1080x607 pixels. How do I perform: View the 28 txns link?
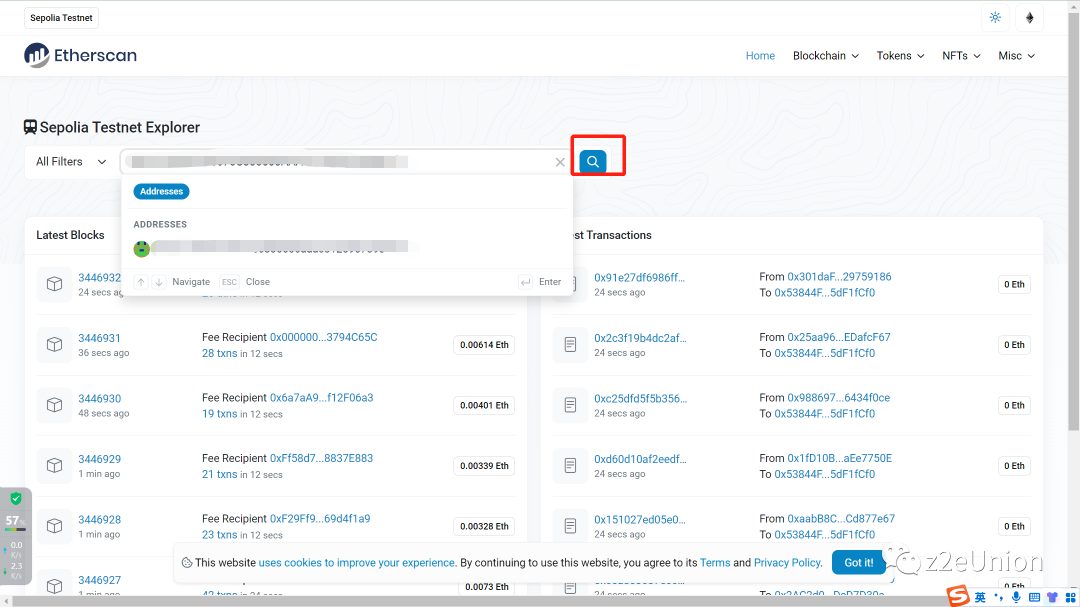(x=219, y=353)
